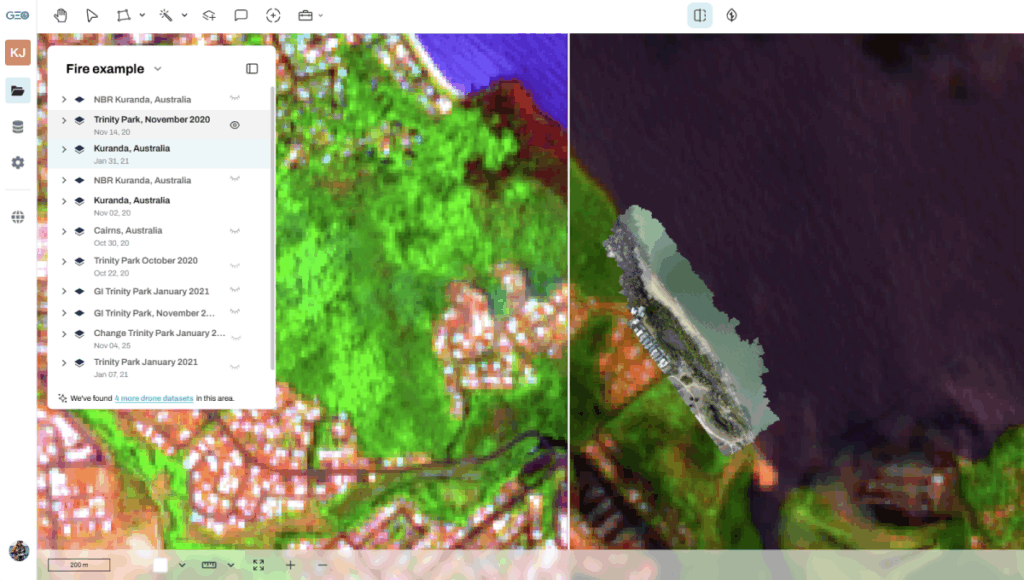The width and height of the screenshot is (1024, 580).
Task: Expand the Trinity Park October 2020 layer
Action: 64,261
